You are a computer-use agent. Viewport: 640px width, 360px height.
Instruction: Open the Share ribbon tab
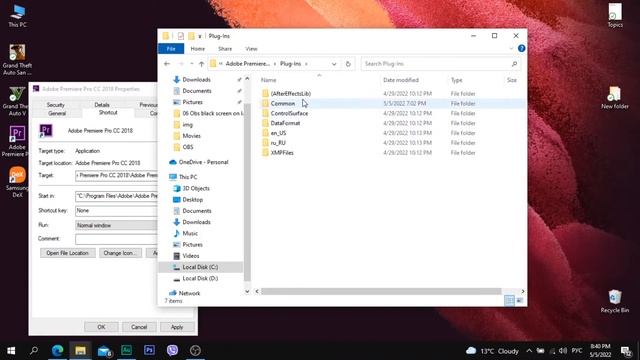click(225, 49)
